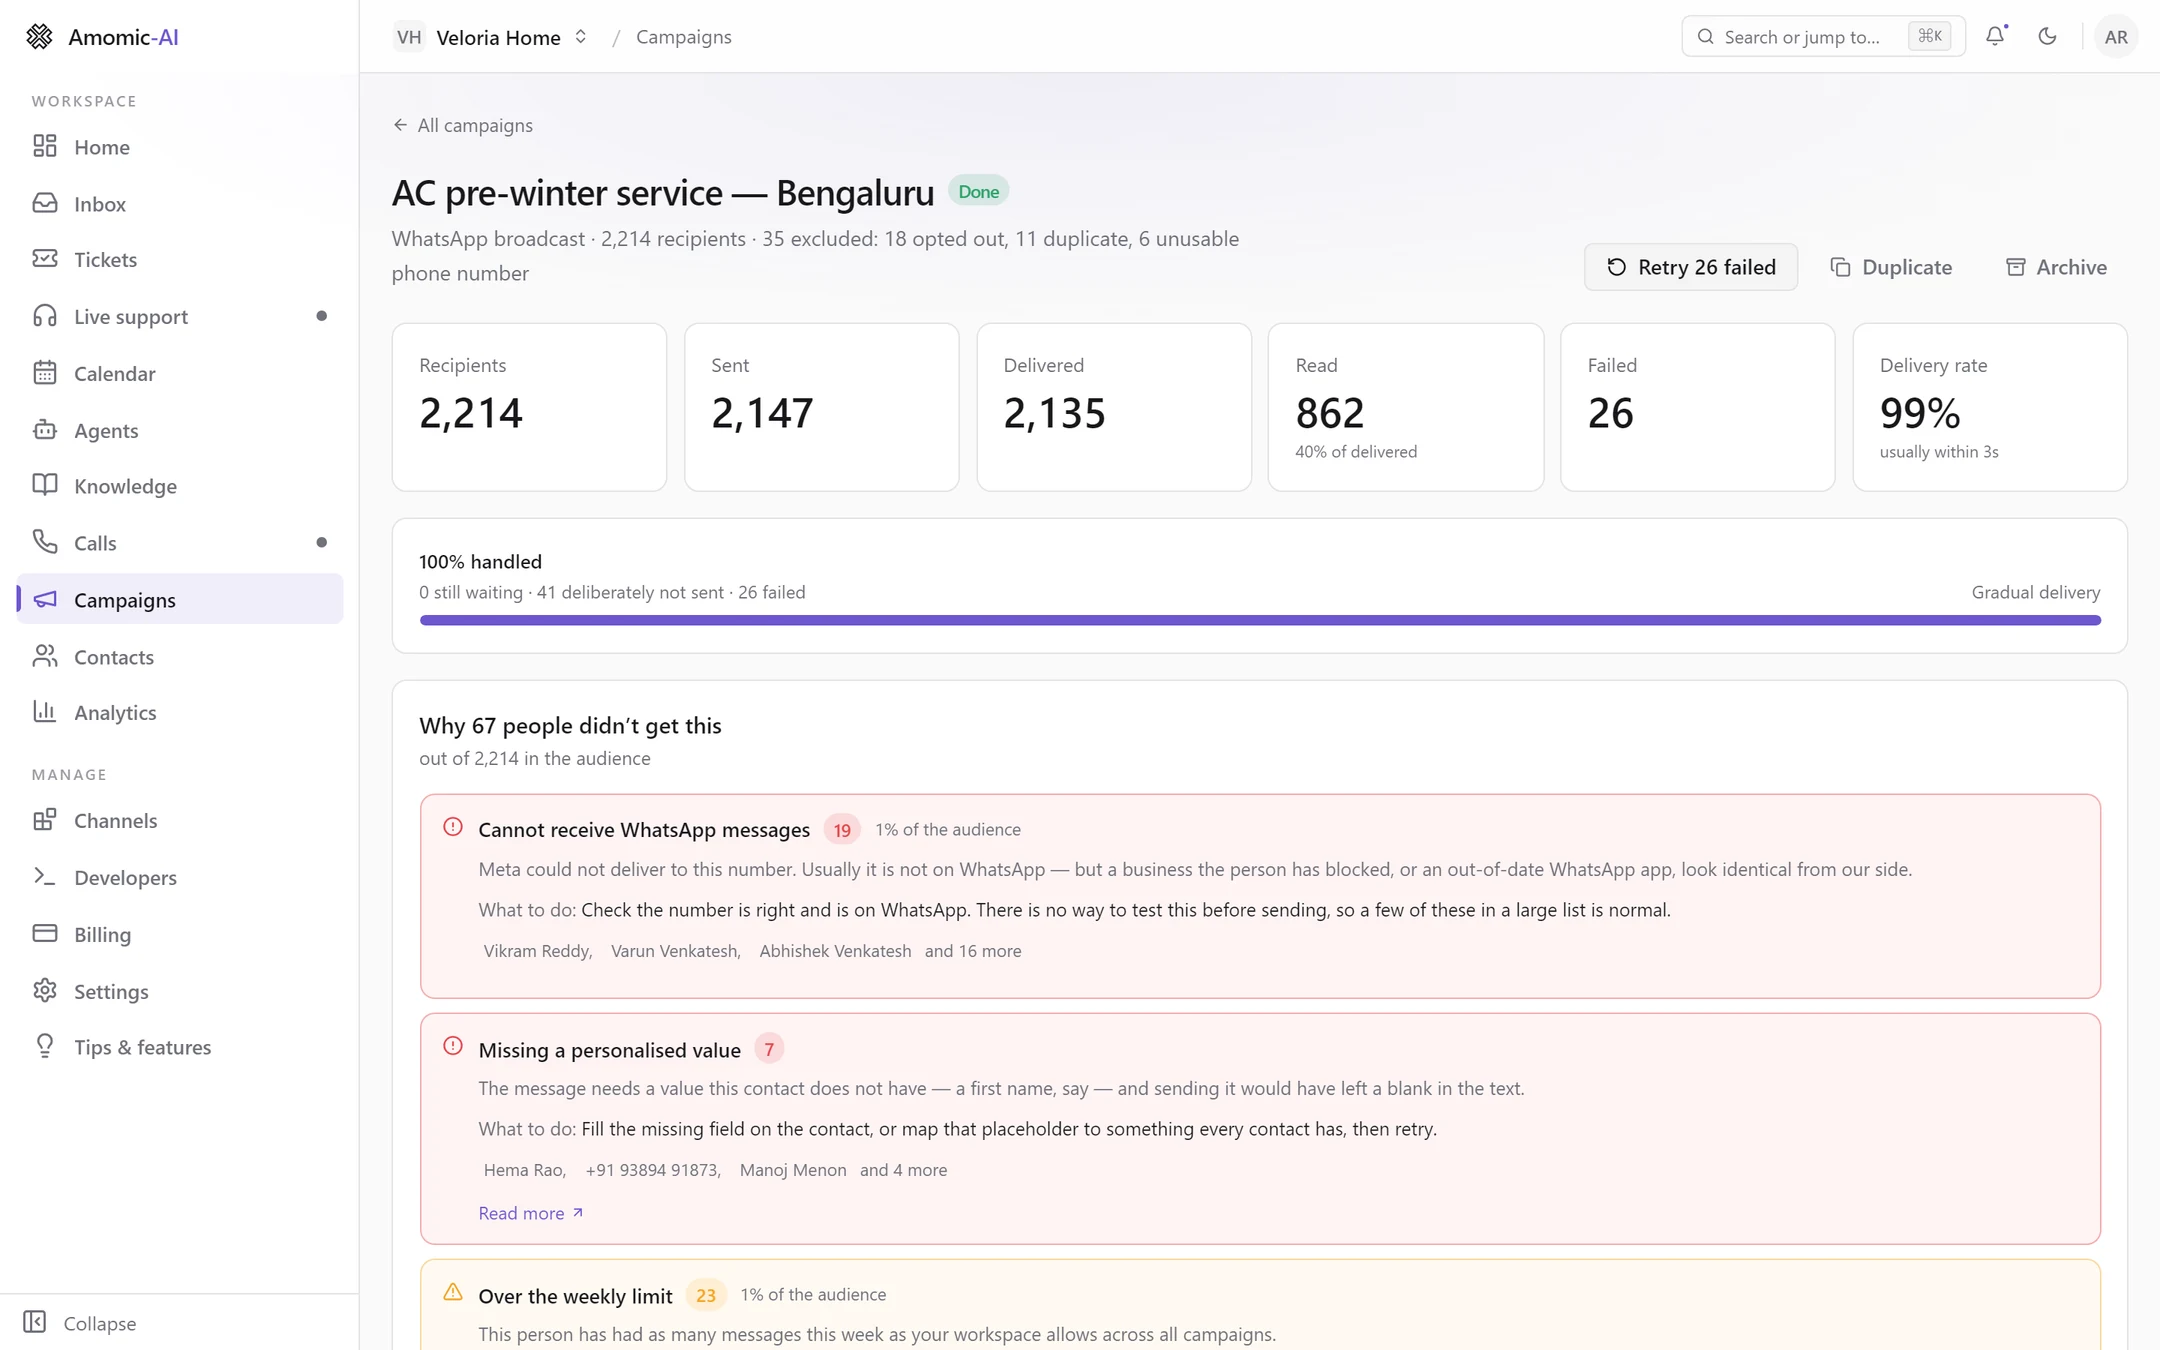Screen dimensions: 2160x1350
Task: Open Knowledge book item
Action: click(x=180, y=486)
